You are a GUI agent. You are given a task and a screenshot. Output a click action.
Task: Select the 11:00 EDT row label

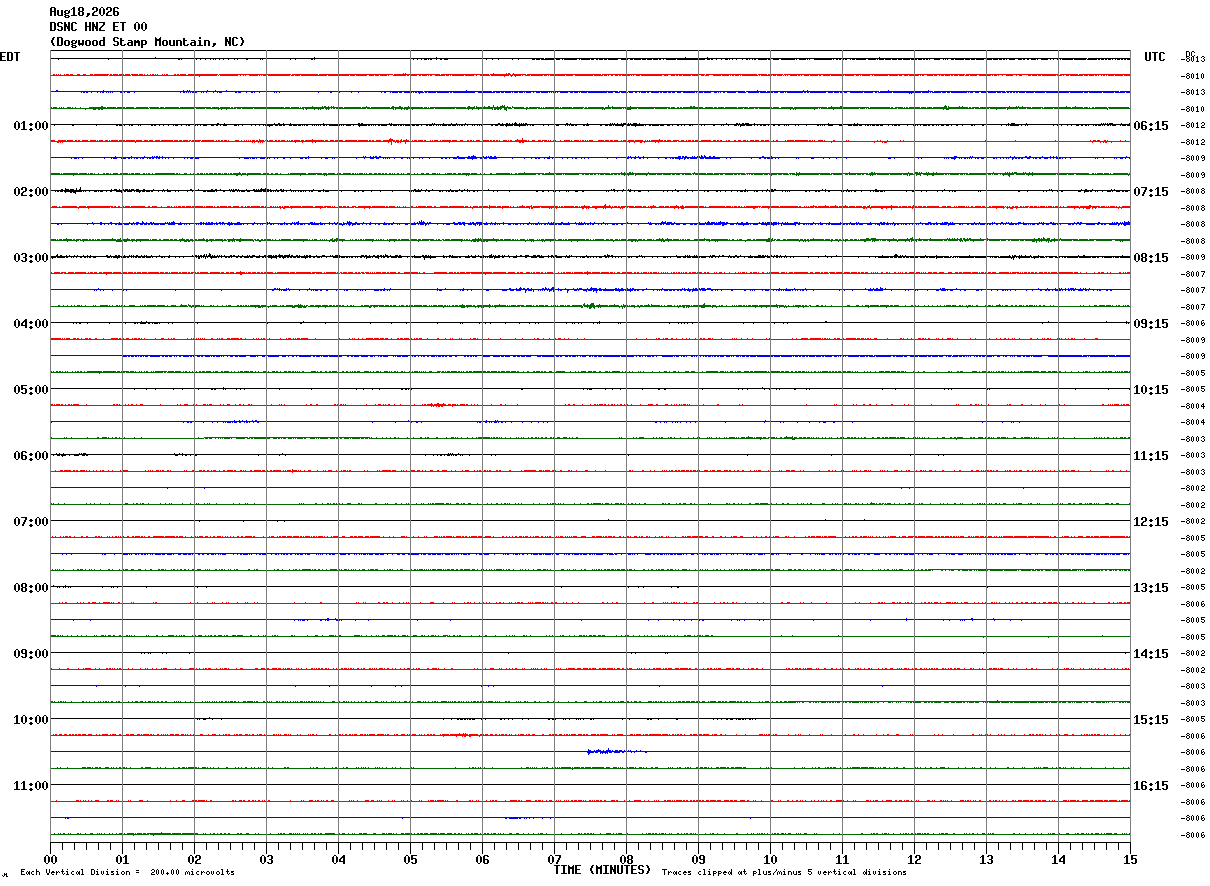point(31,786)
